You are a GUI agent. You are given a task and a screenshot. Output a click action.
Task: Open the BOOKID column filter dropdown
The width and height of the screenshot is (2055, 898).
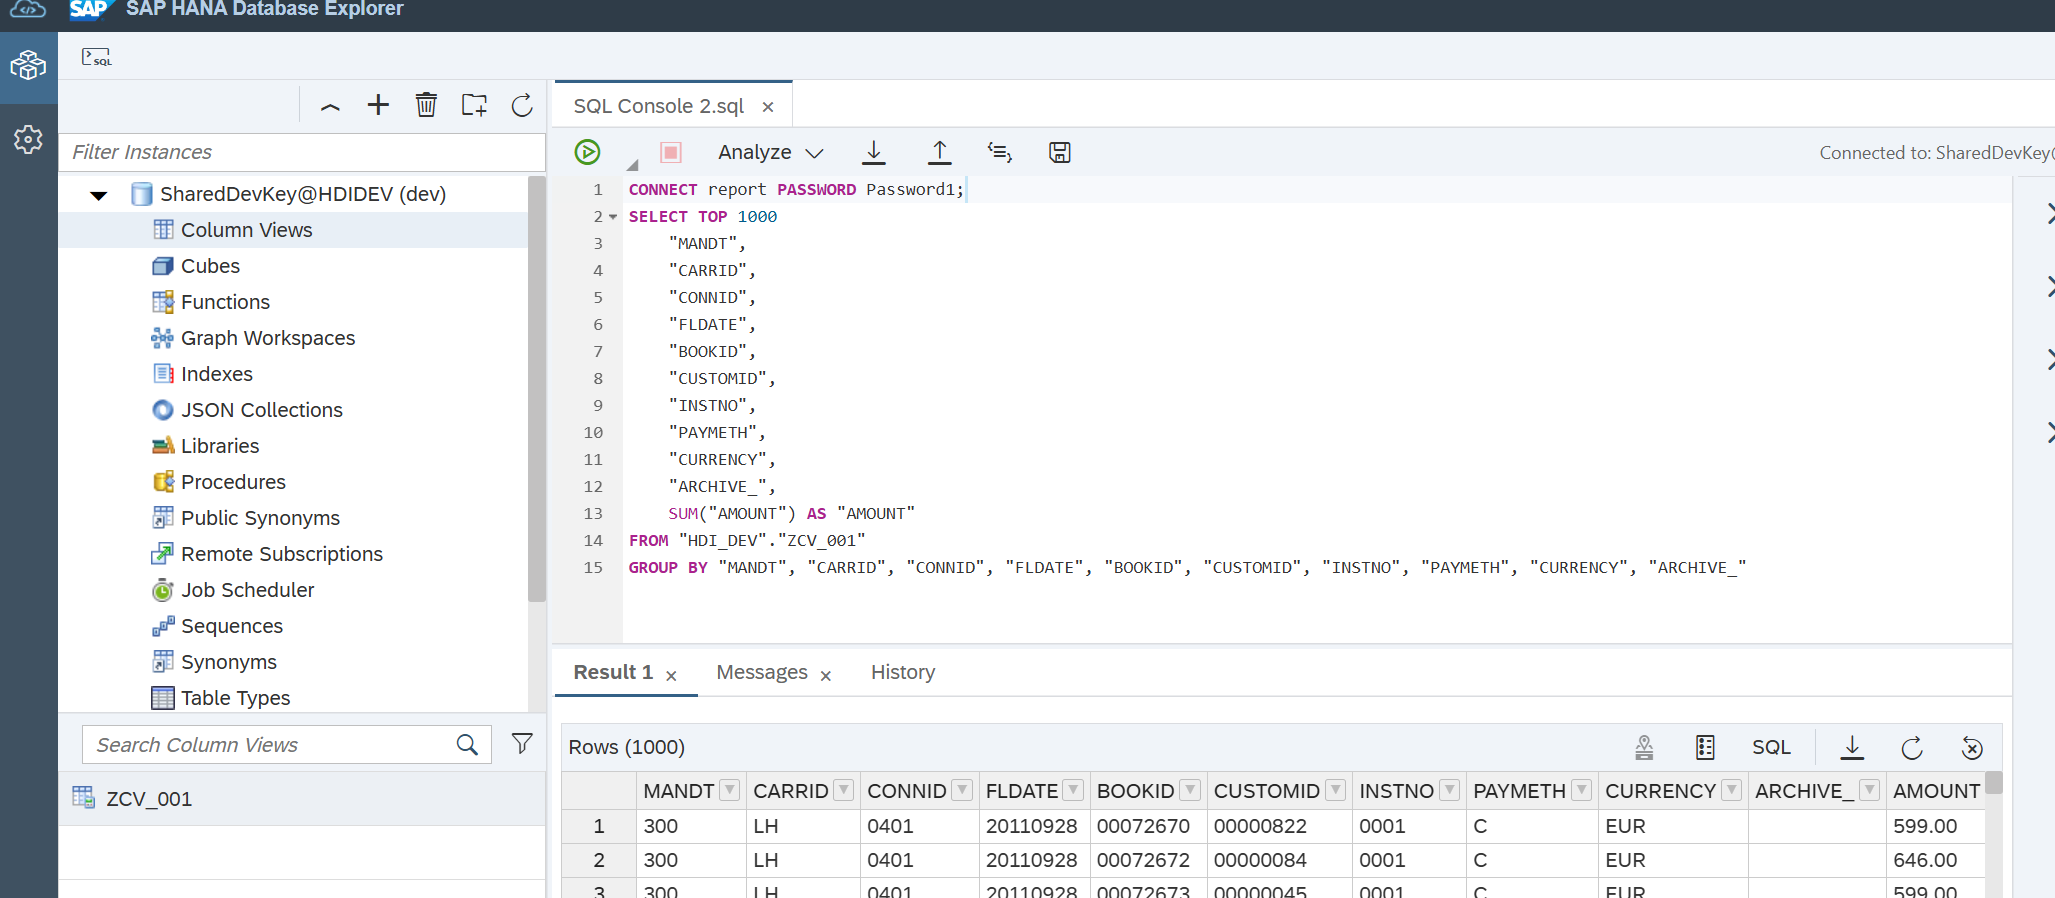1190,790
